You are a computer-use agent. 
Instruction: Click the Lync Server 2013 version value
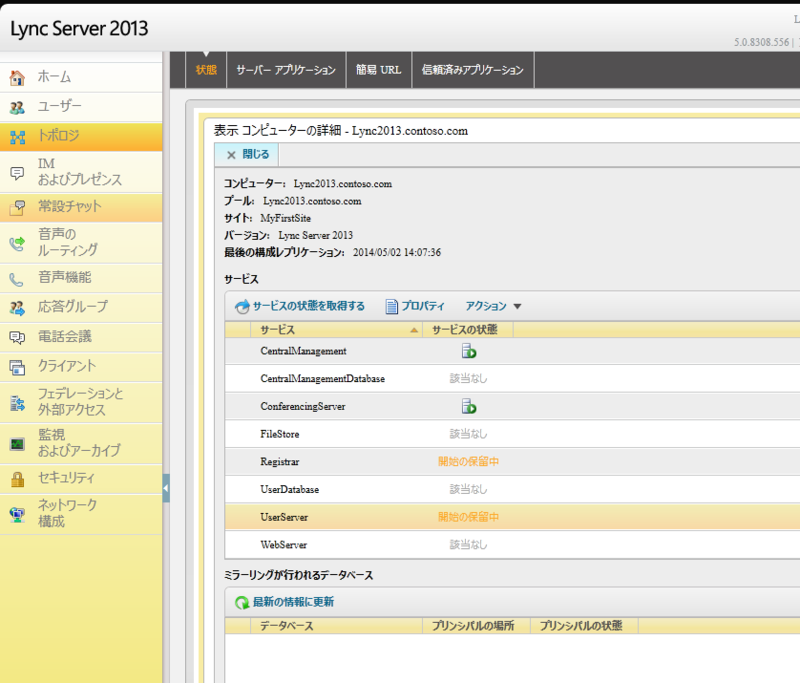(x=315, y=235)
